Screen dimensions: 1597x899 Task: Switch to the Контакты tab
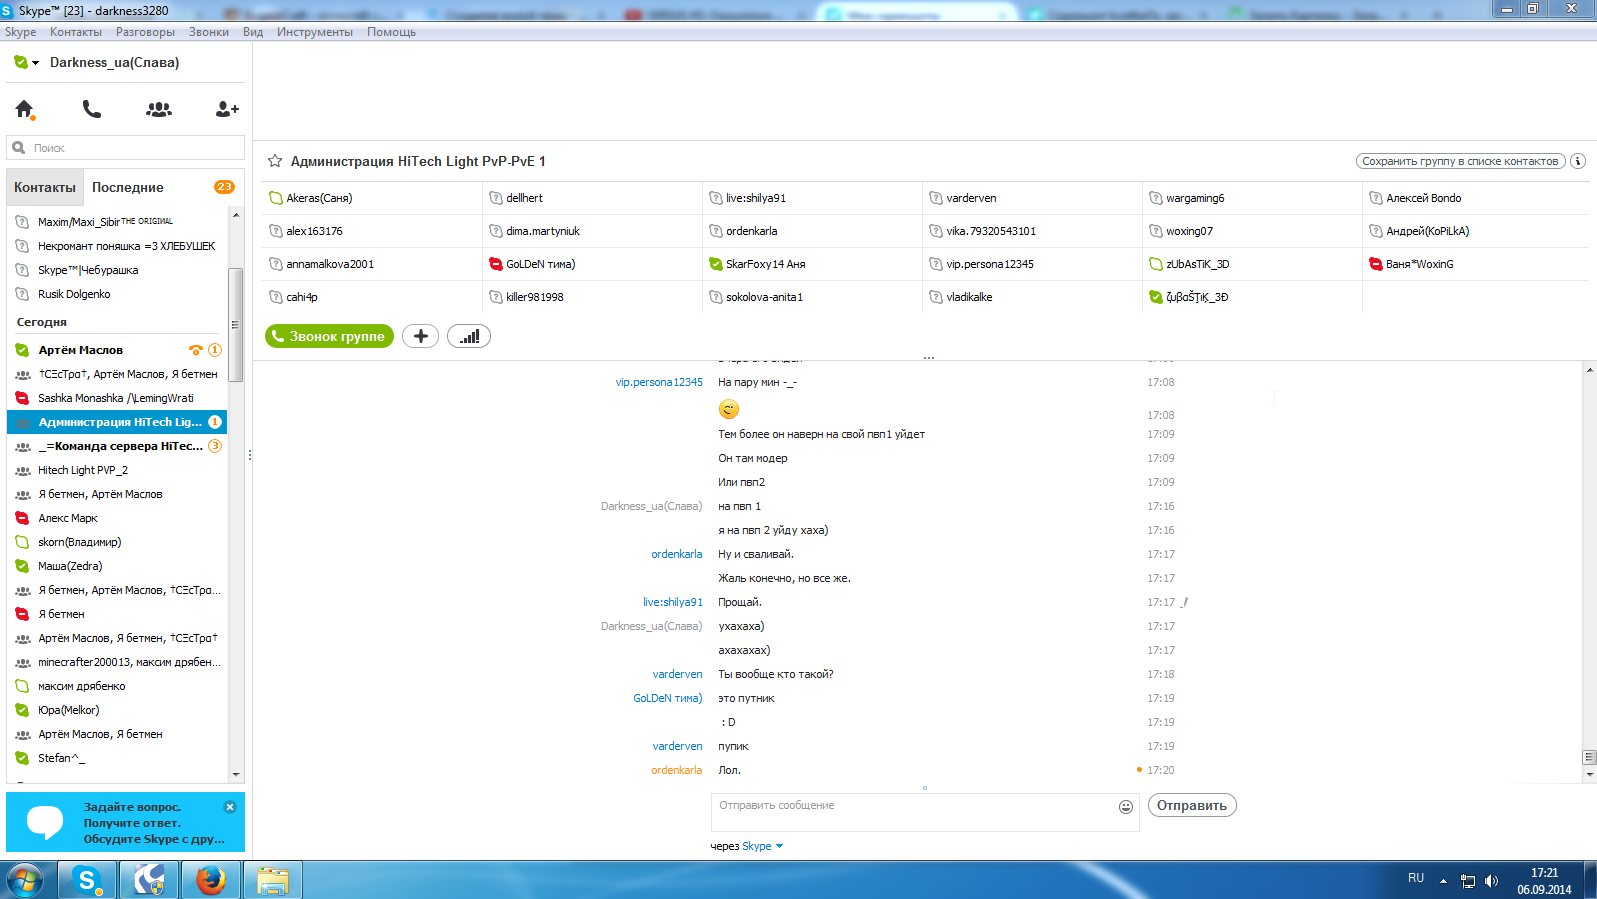coord(45,187)
